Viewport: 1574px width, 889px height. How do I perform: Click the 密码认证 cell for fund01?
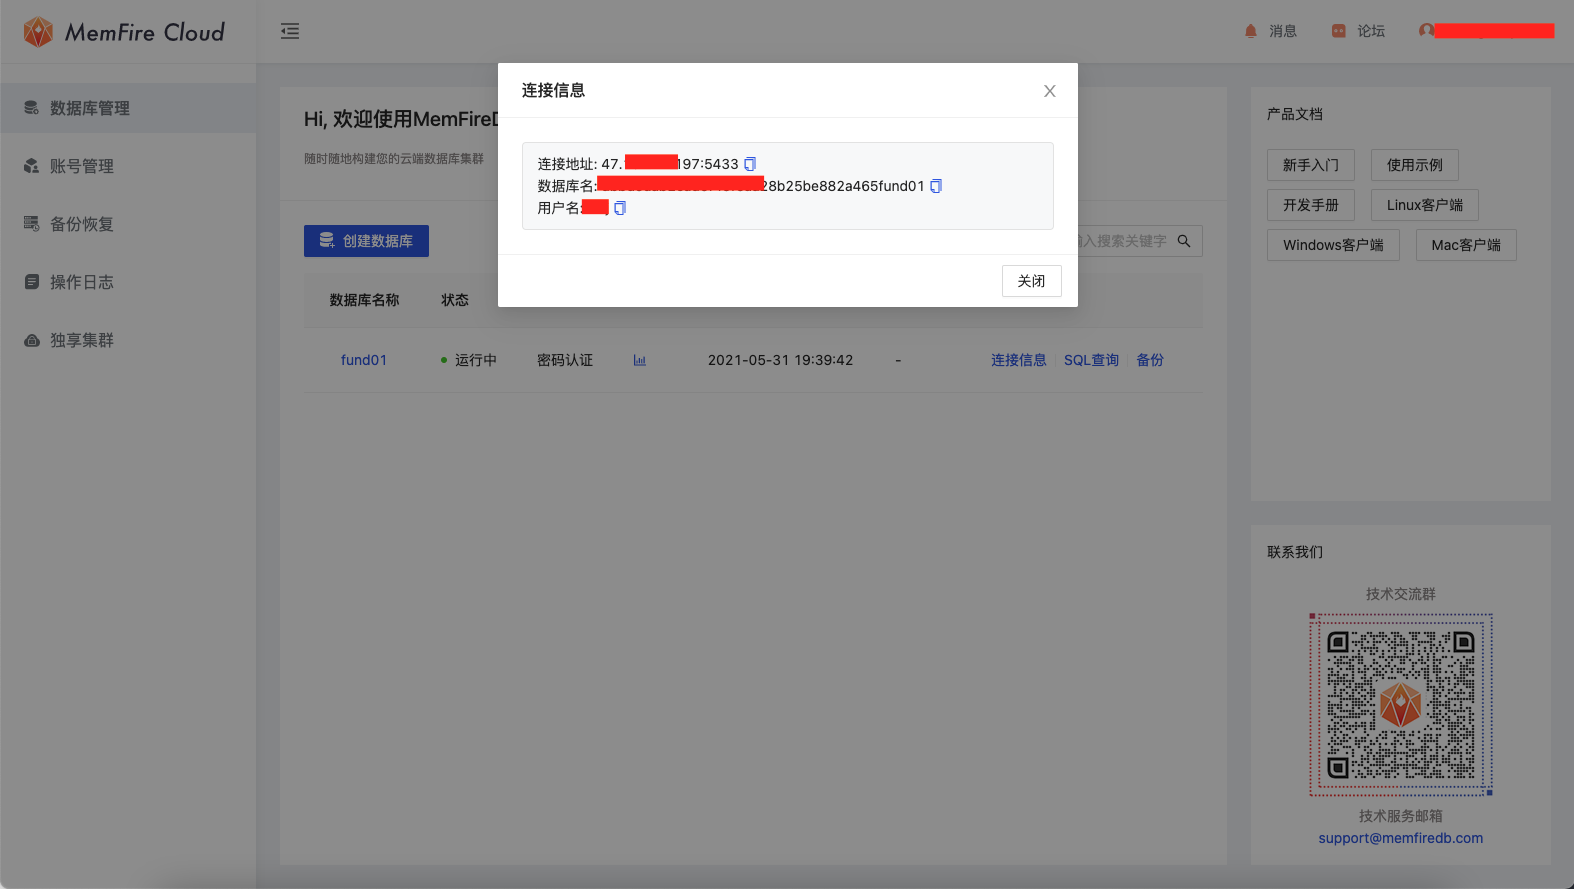coord(565,360)
